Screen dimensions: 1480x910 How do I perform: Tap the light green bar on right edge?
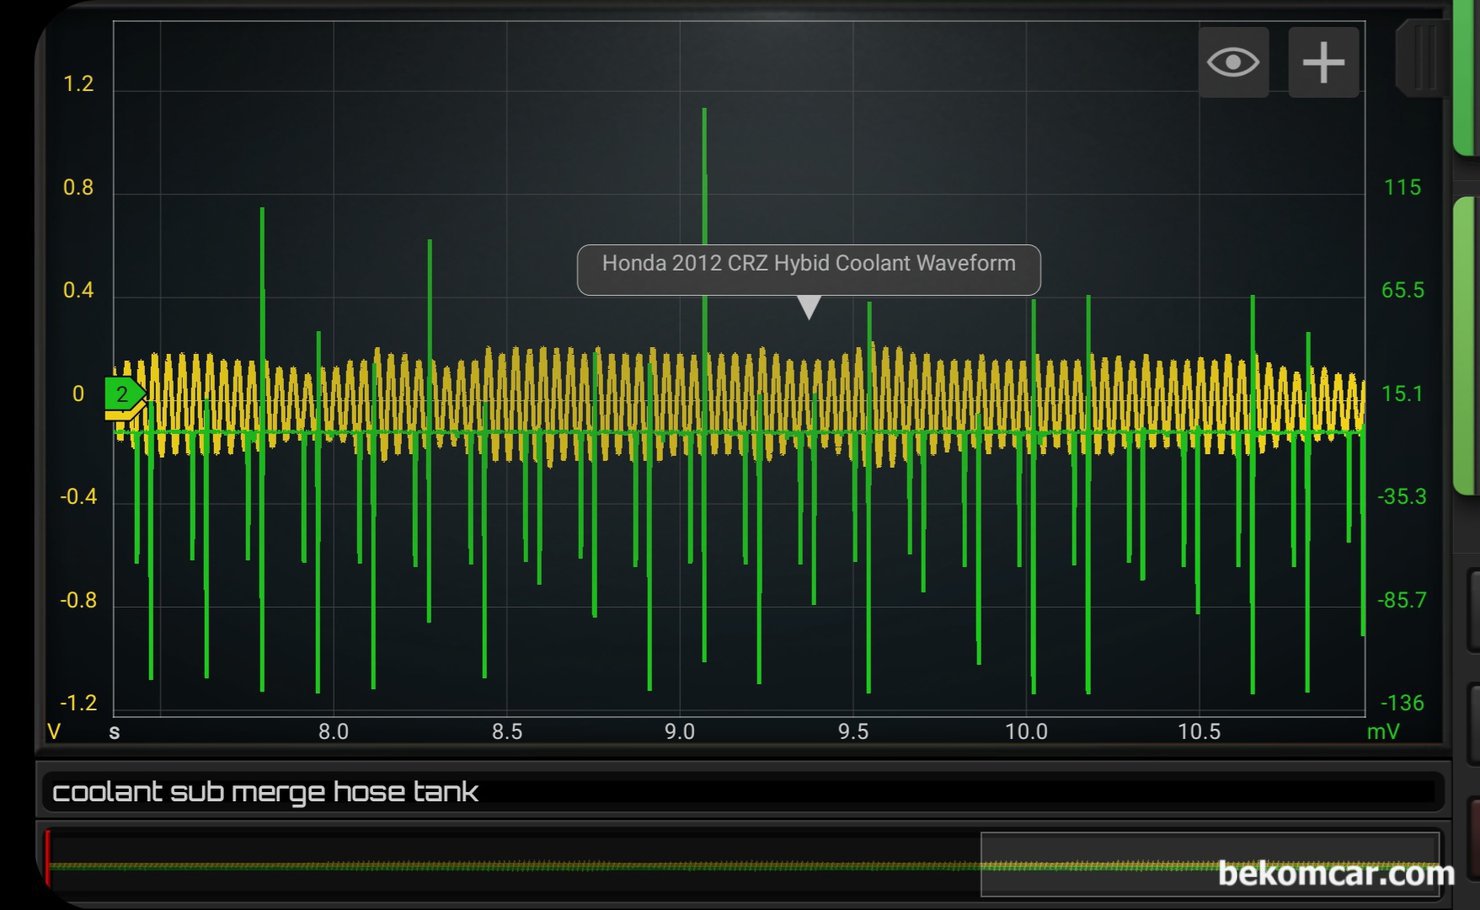(x=1465, y=345)
